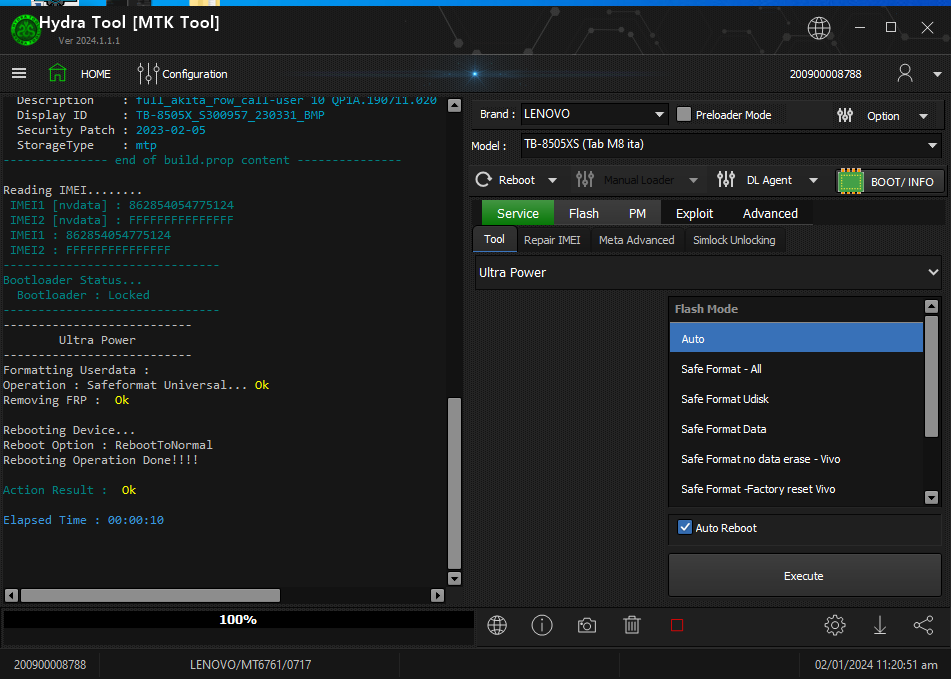Image resolution: width=951 pixels, height=679 pixels.
Task: Click LENOVO/MT6761/0717 in status bar
Action: (250, 664)
